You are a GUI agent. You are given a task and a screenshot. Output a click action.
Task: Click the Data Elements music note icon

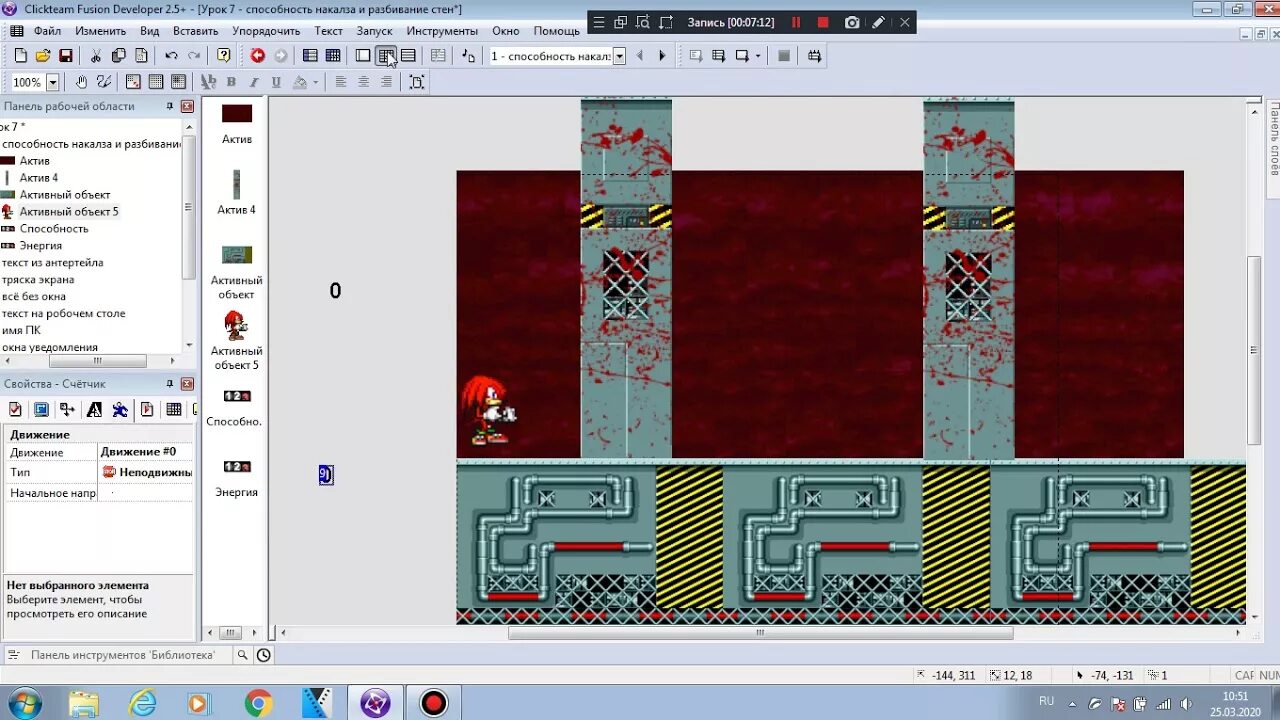point(468,56)
